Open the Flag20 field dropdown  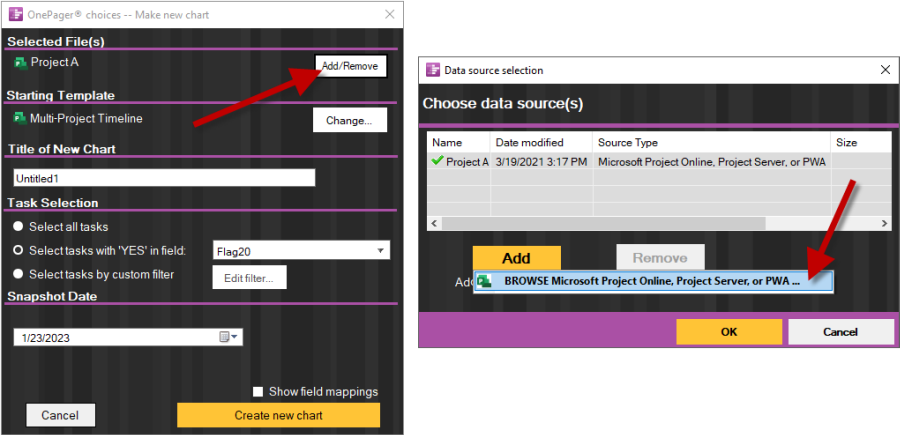[x=380, y=251]
